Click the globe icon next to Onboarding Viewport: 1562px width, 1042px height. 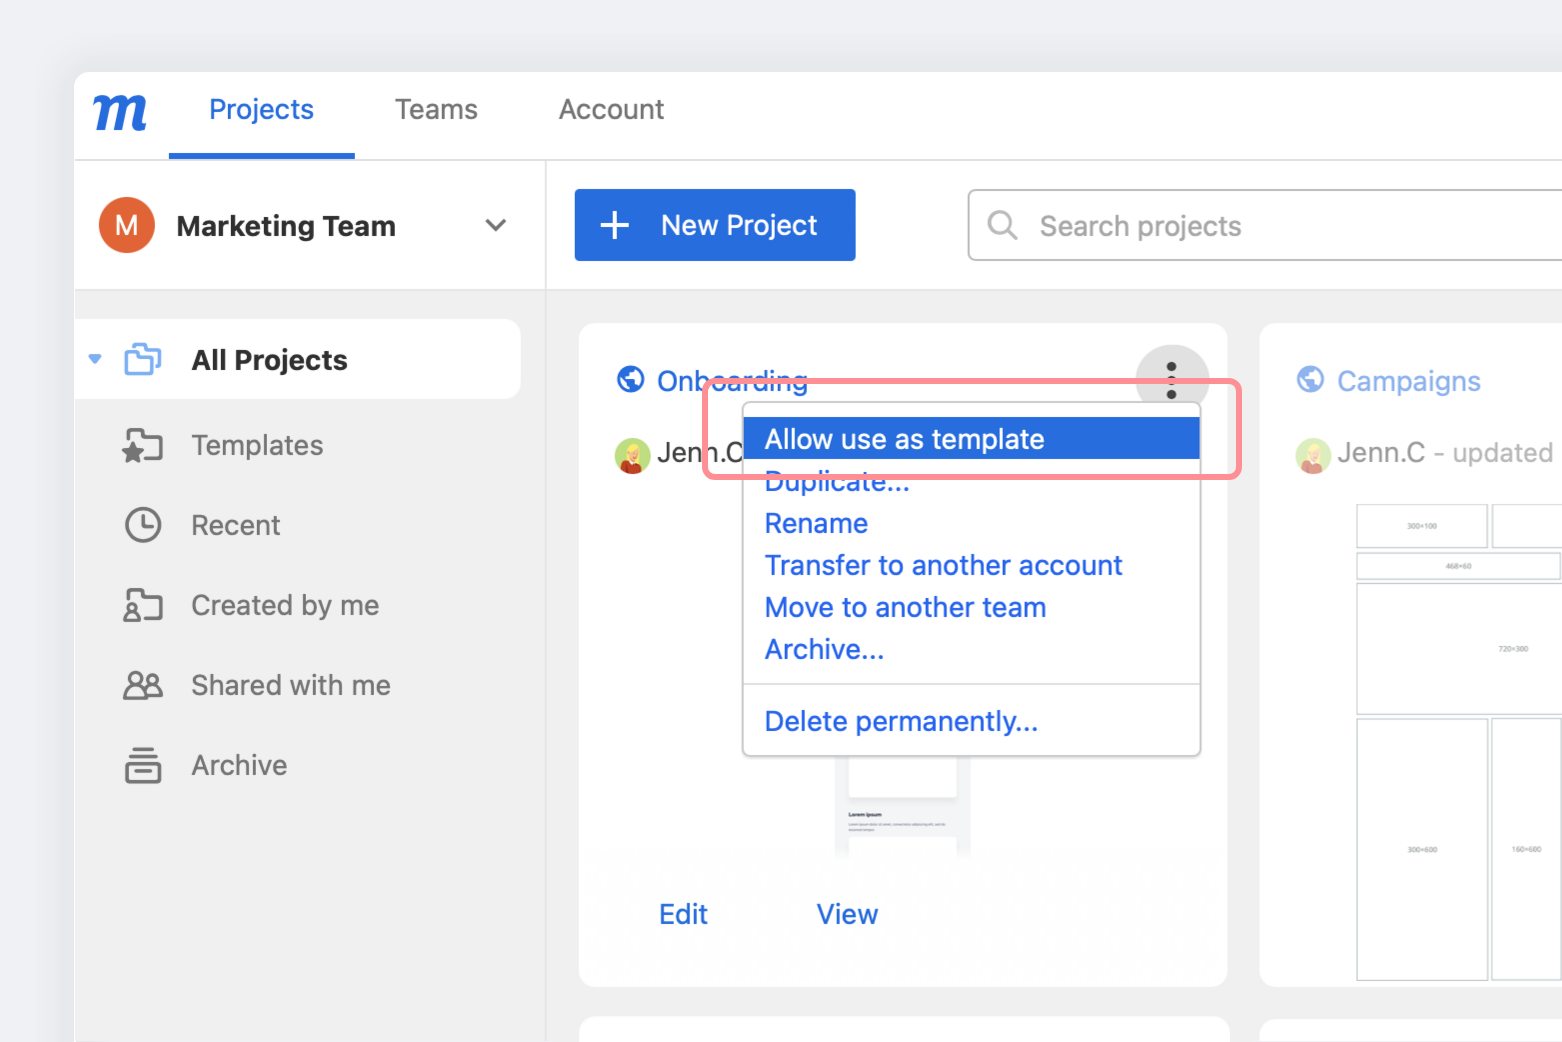pos(630,380)
